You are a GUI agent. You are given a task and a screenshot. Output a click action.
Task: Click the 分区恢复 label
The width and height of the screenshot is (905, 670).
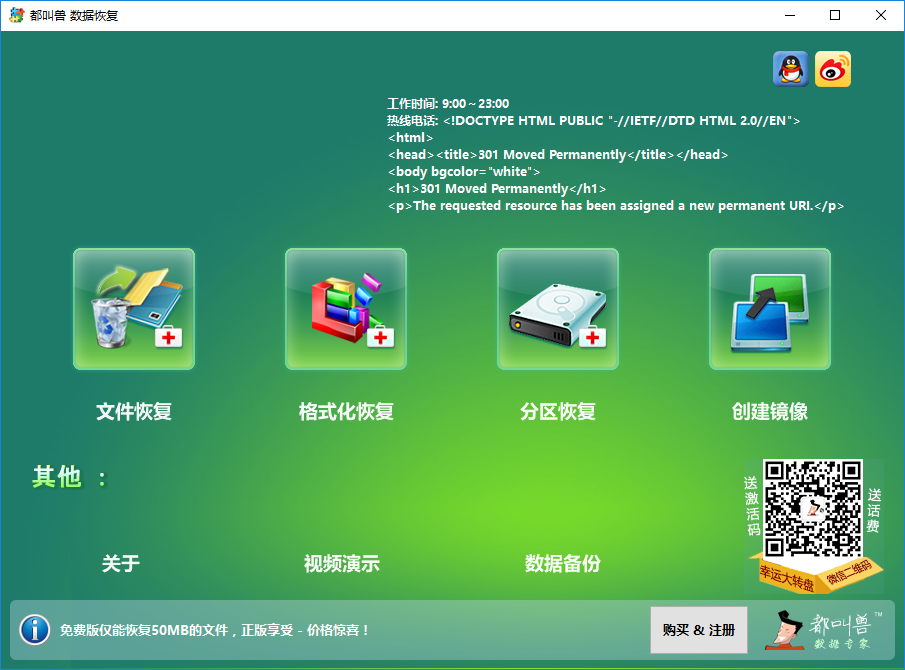pyautogui.click(x=558, y=411)
